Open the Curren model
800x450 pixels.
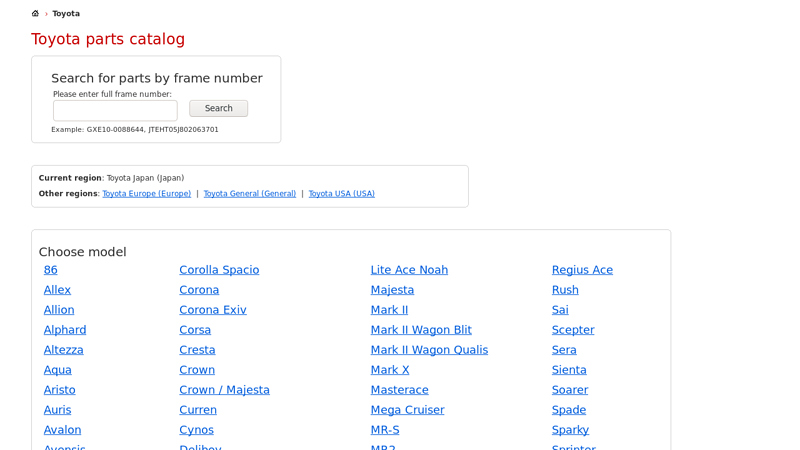click(198, 409)
